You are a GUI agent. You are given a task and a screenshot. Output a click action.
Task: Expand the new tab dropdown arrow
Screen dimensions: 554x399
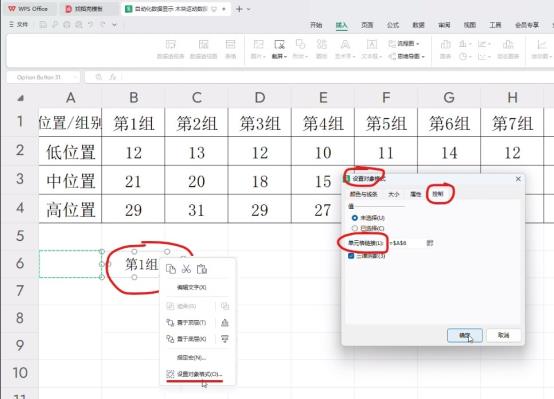[x=248, y=9]
